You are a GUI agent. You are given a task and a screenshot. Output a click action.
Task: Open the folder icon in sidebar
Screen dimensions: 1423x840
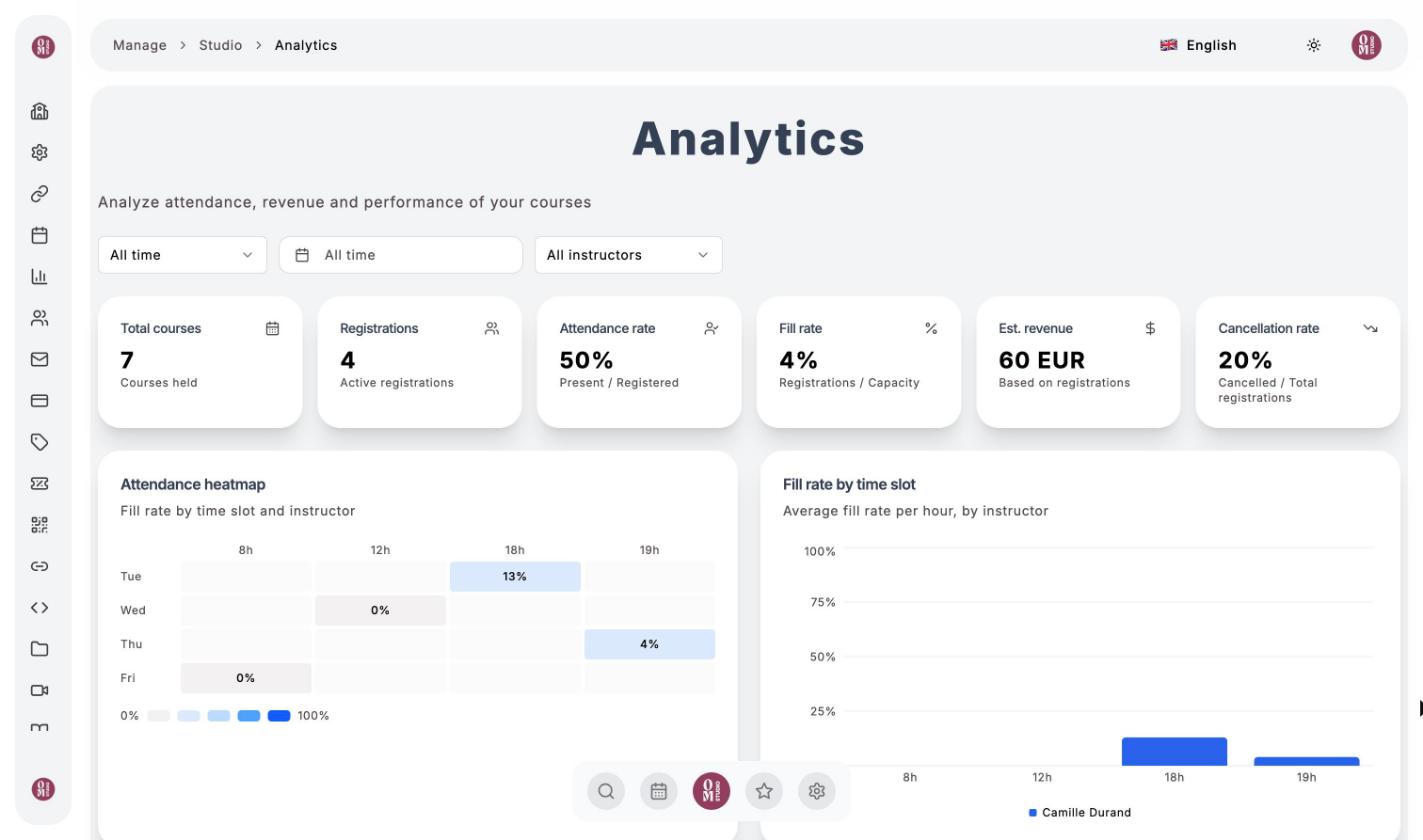pos(39,649)
